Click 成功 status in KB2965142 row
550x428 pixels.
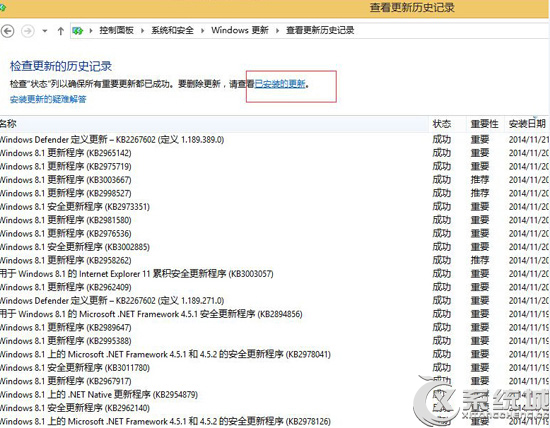[x=442, y=153]
